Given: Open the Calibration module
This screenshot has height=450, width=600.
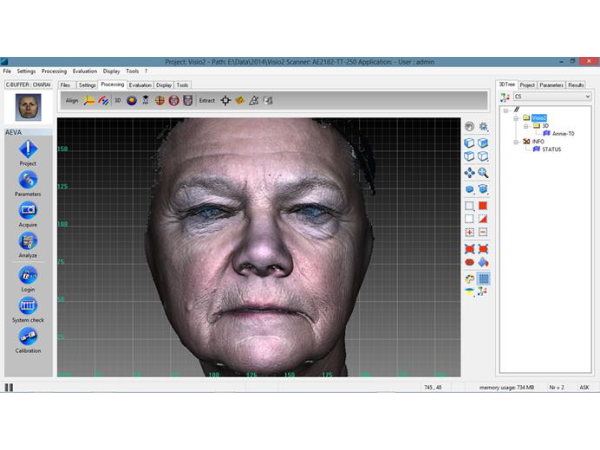Looking at the screenshot, I should [x=28, y=341].
